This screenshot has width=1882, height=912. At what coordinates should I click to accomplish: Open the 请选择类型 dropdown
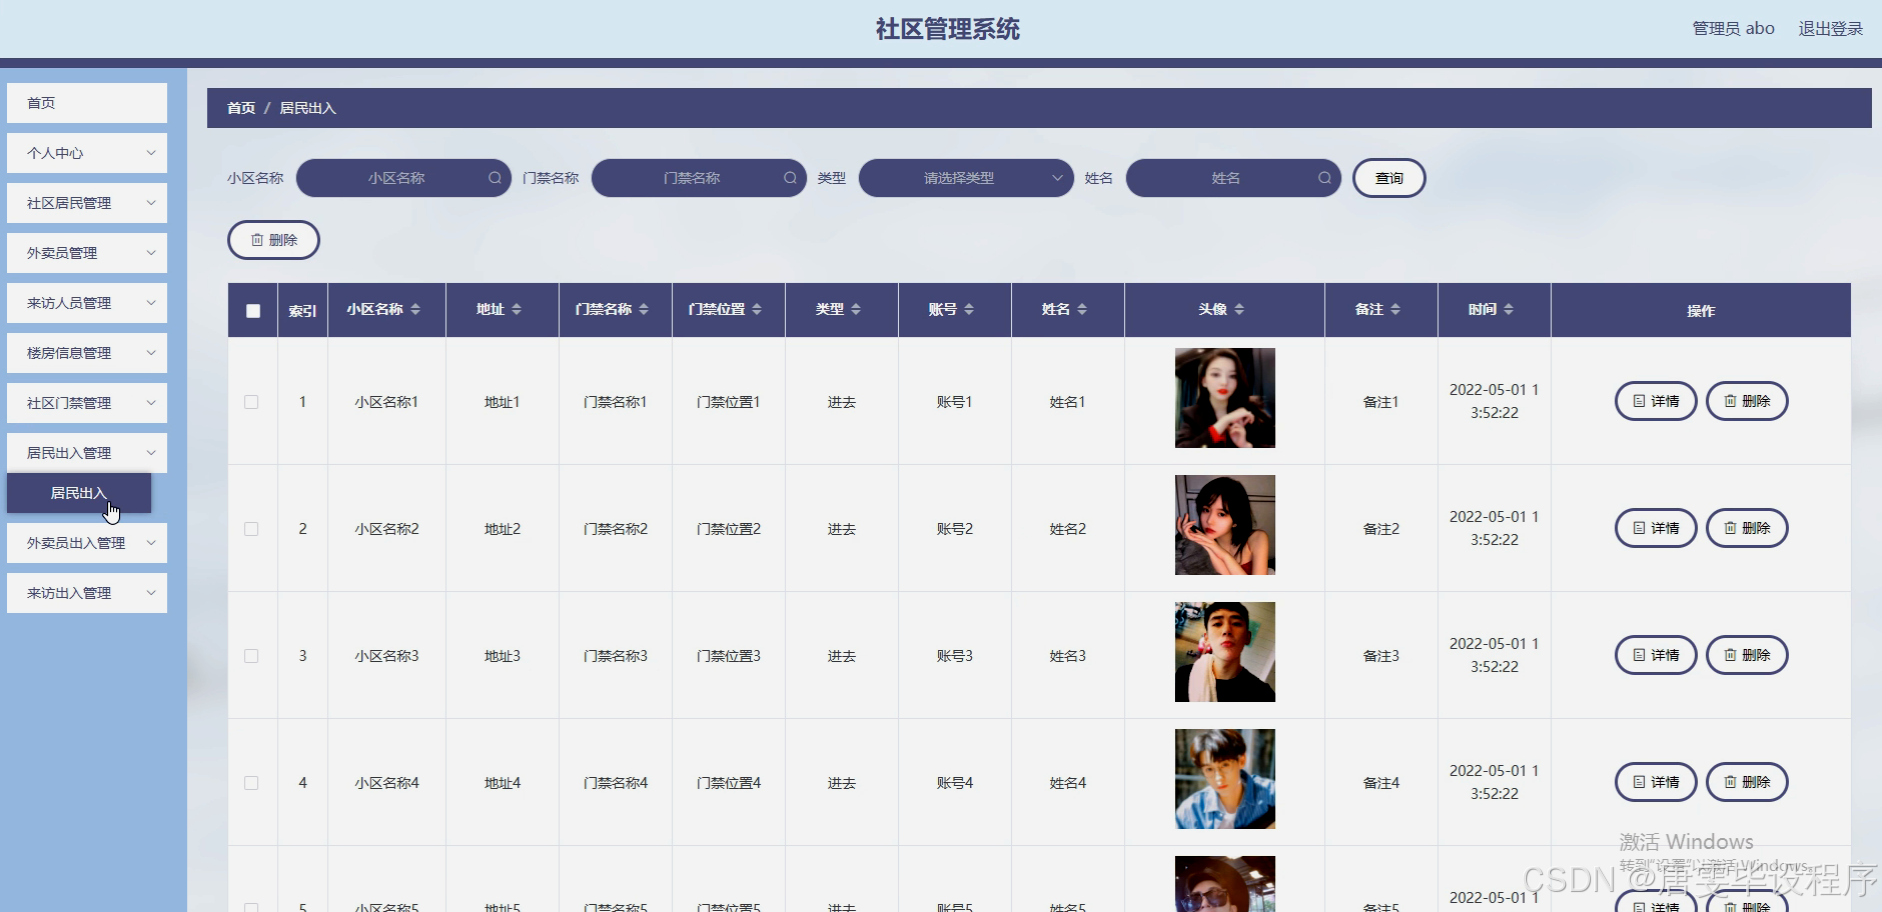(966, 178)
